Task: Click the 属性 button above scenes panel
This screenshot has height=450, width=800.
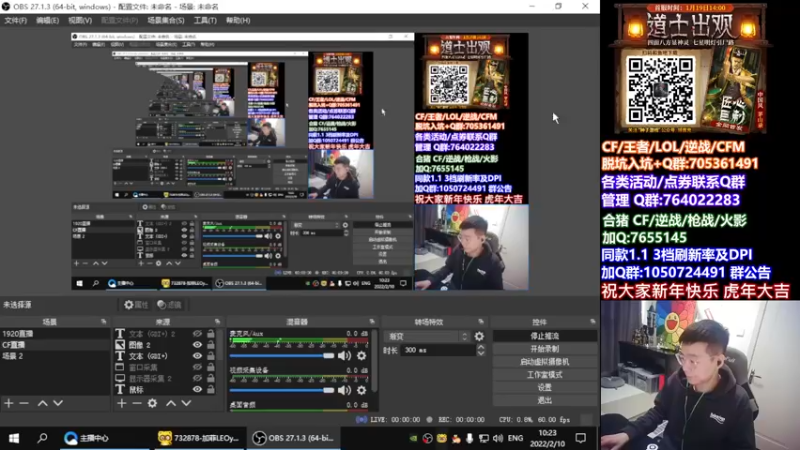Action: [136, 305]
